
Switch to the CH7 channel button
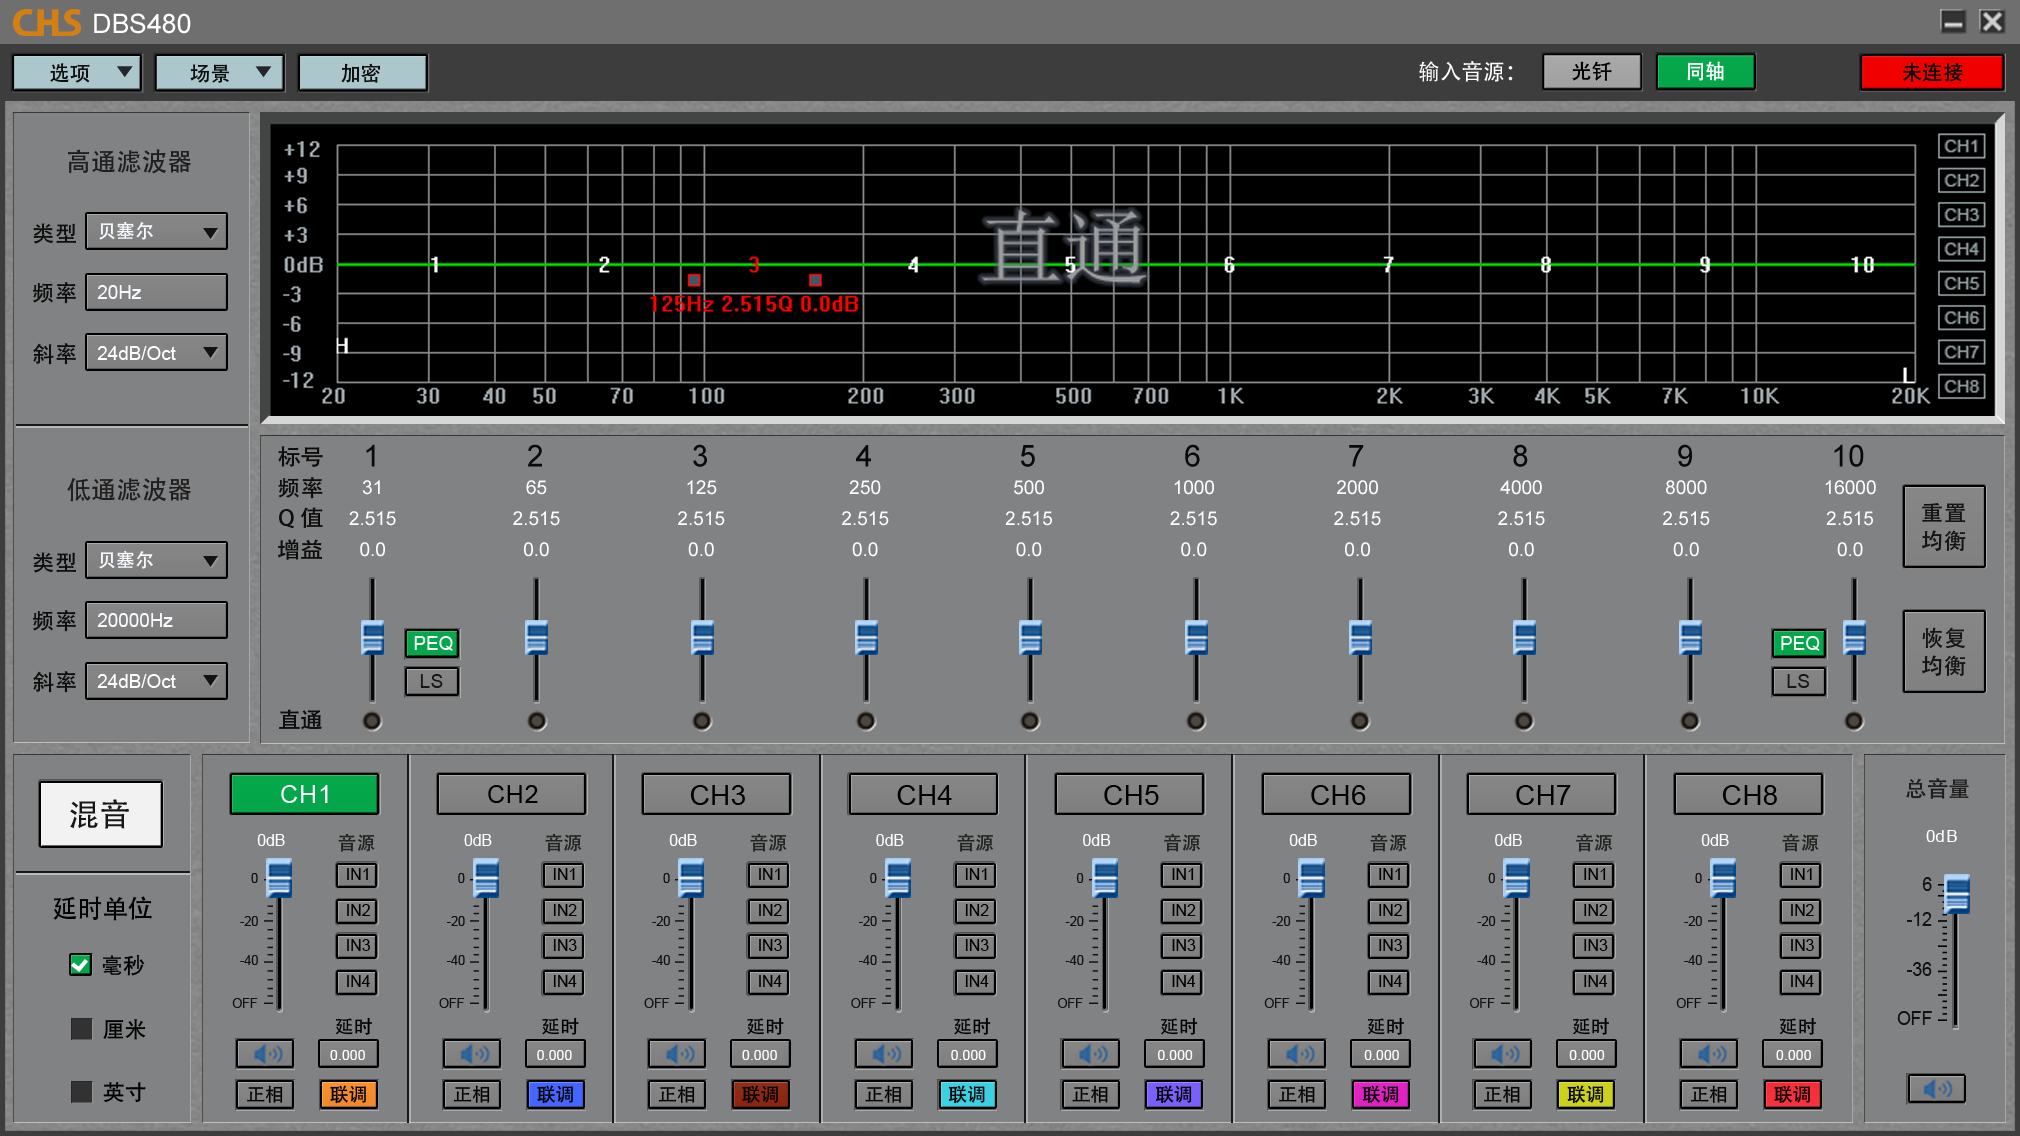(1542, 794)
